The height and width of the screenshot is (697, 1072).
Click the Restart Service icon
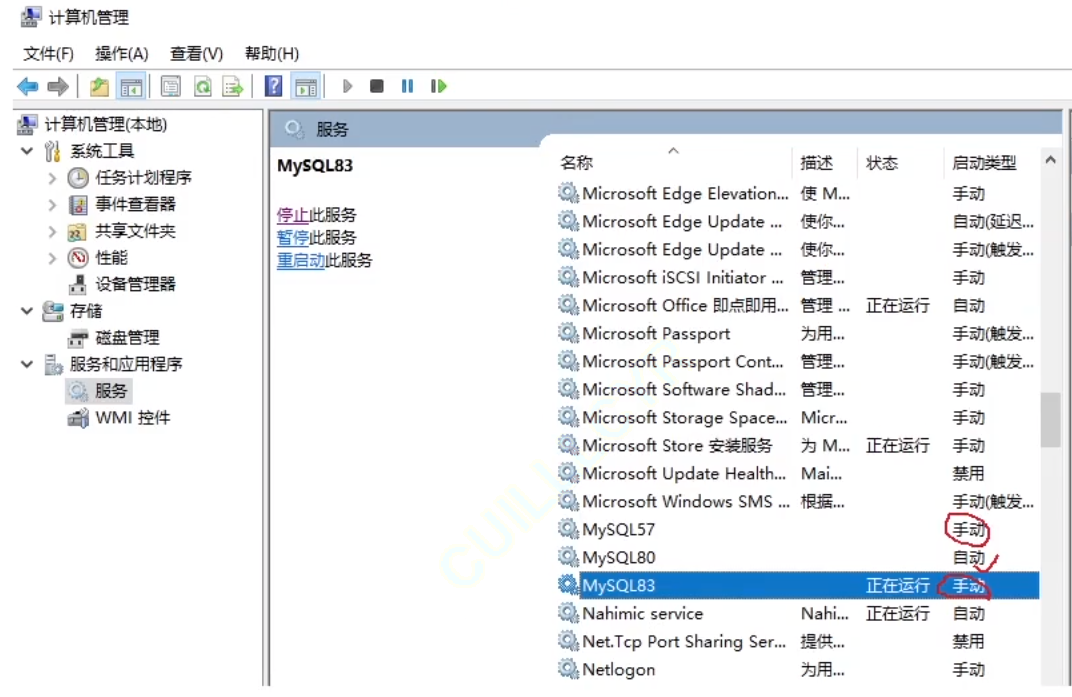(x=438, y=86)
